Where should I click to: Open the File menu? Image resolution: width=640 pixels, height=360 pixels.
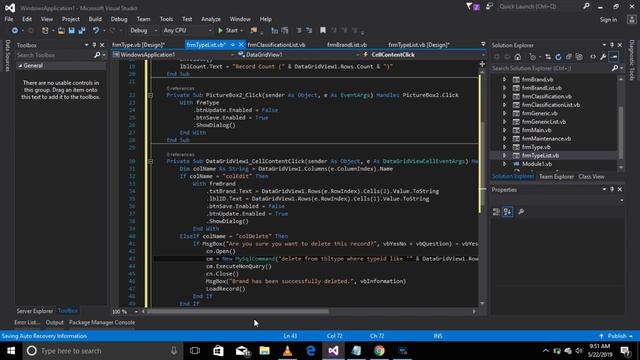[9, 19]
